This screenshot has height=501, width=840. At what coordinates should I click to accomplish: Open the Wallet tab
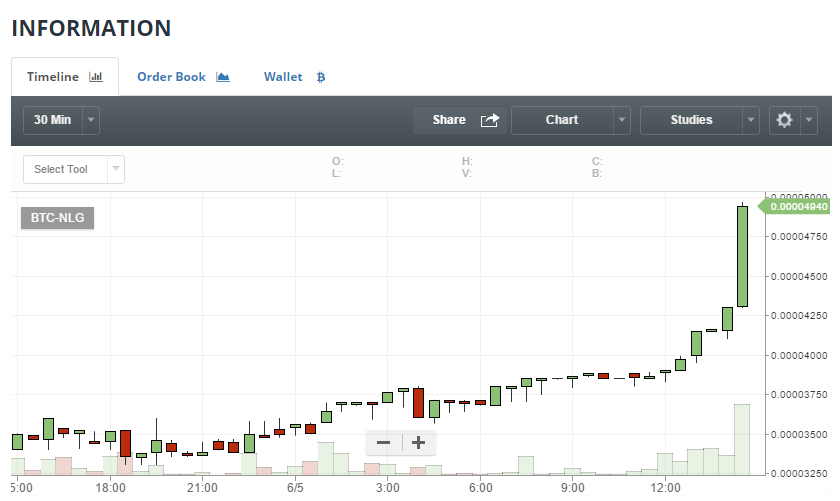[294, 77]
